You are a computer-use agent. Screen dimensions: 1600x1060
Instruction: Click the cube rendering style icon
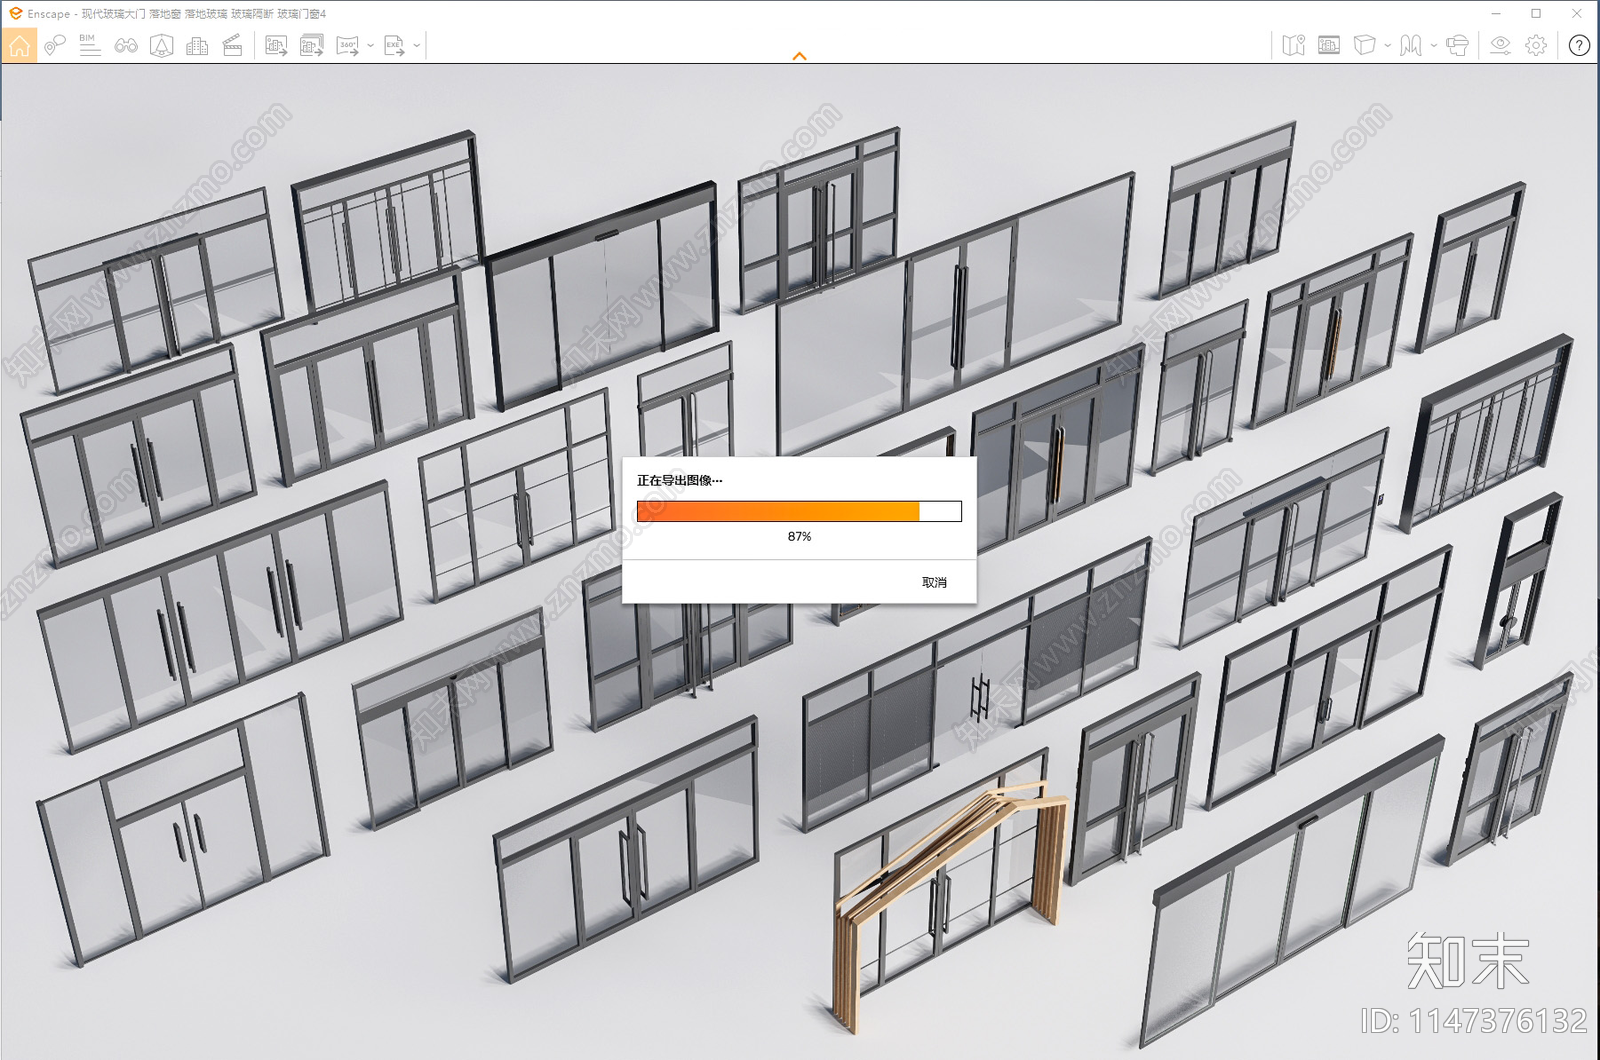[x=1364, y=45]
